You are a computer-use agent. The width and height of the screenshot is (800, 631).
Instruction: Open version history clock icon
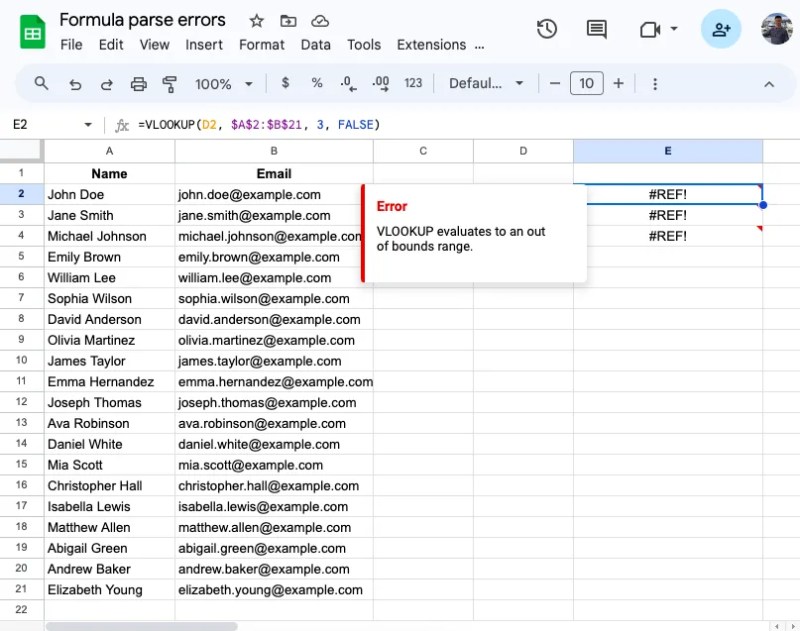click(546, 29)
